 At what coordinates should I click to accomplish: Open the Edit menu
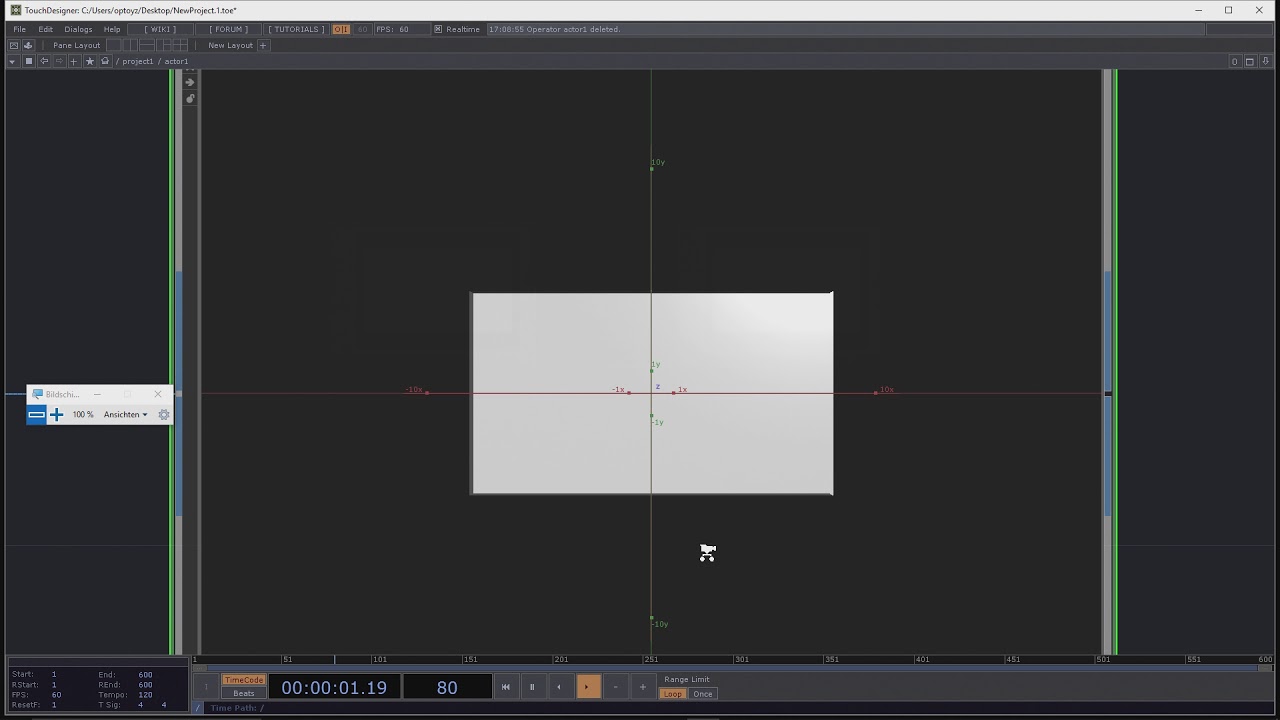coord(46,29)
